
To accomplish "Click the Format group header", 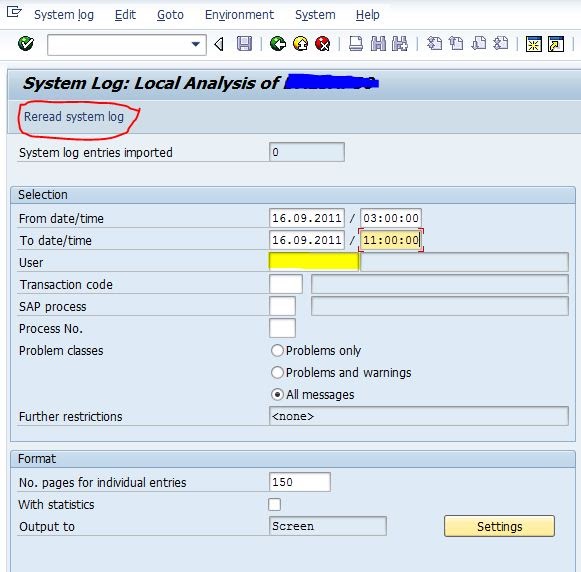I will click(293, 459).
